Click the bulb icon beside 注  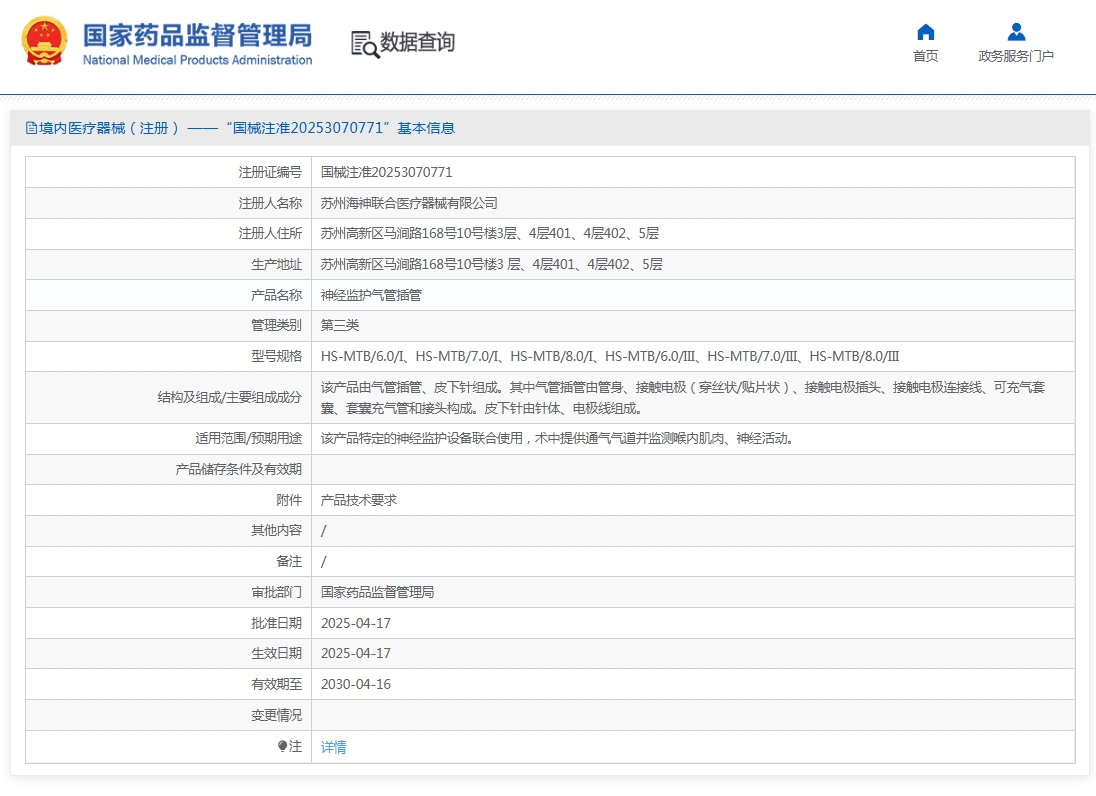point(282,746)
